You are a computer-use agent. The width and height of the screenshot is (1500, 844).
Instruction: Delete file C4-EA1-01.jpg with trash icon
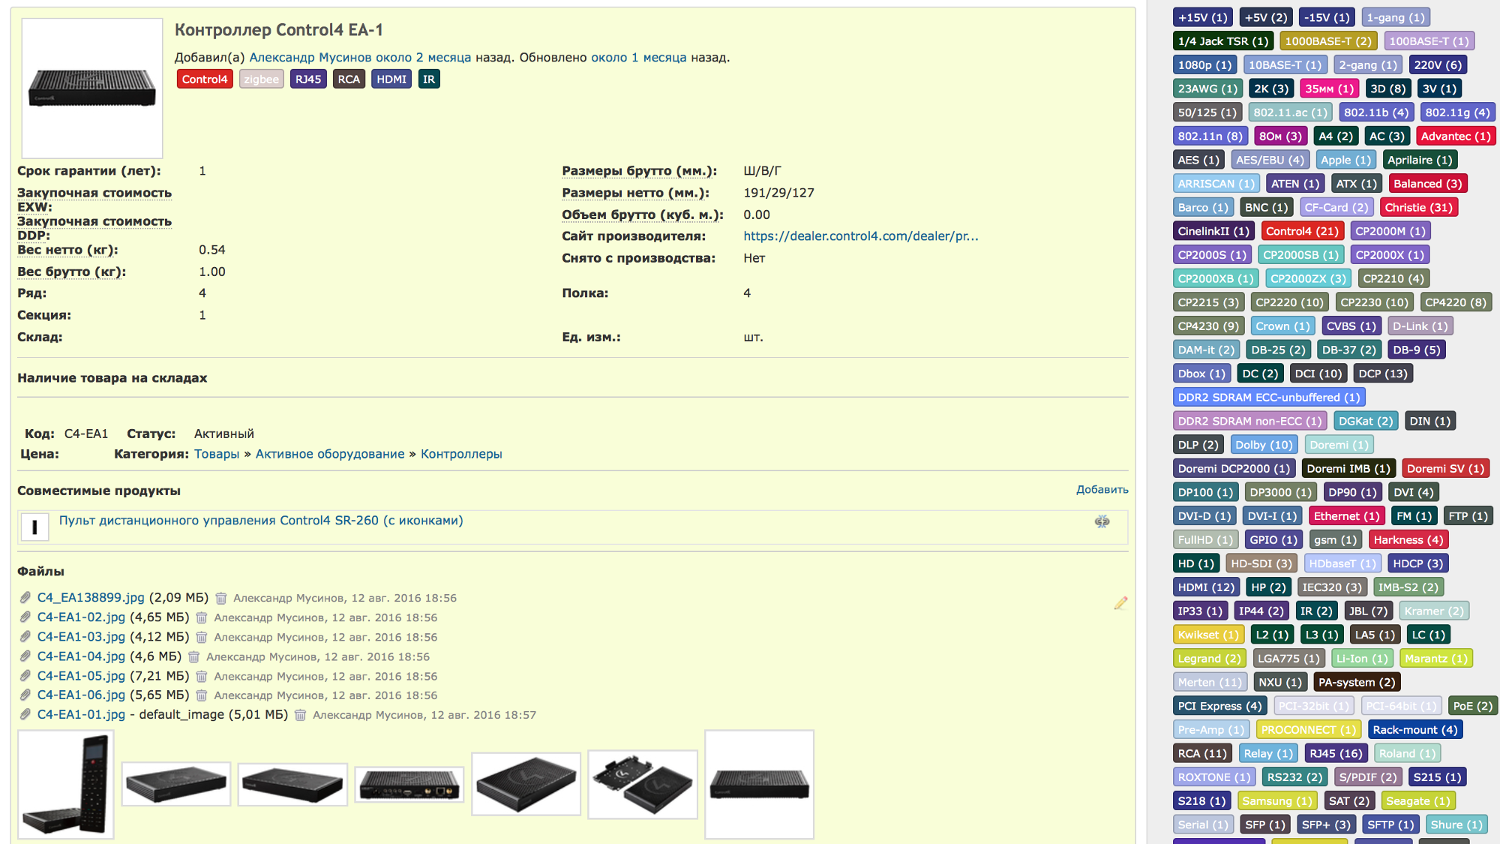pos(300,715)
